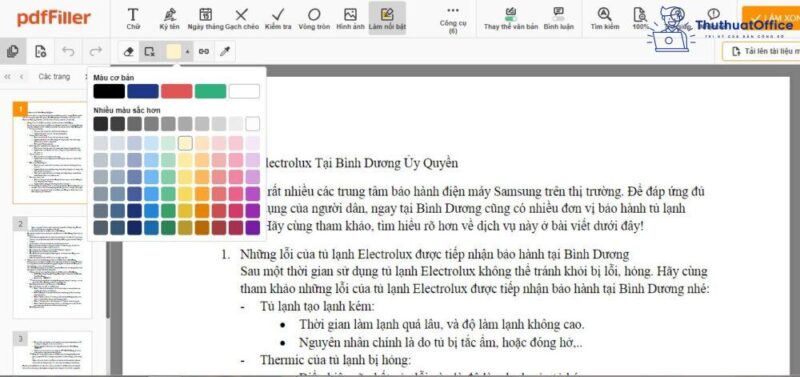This screenshot has width=800, height=377.
Task: Click text 'Thermic của tủ lạnh bị hỏng:'
Action: coord(335,360)
